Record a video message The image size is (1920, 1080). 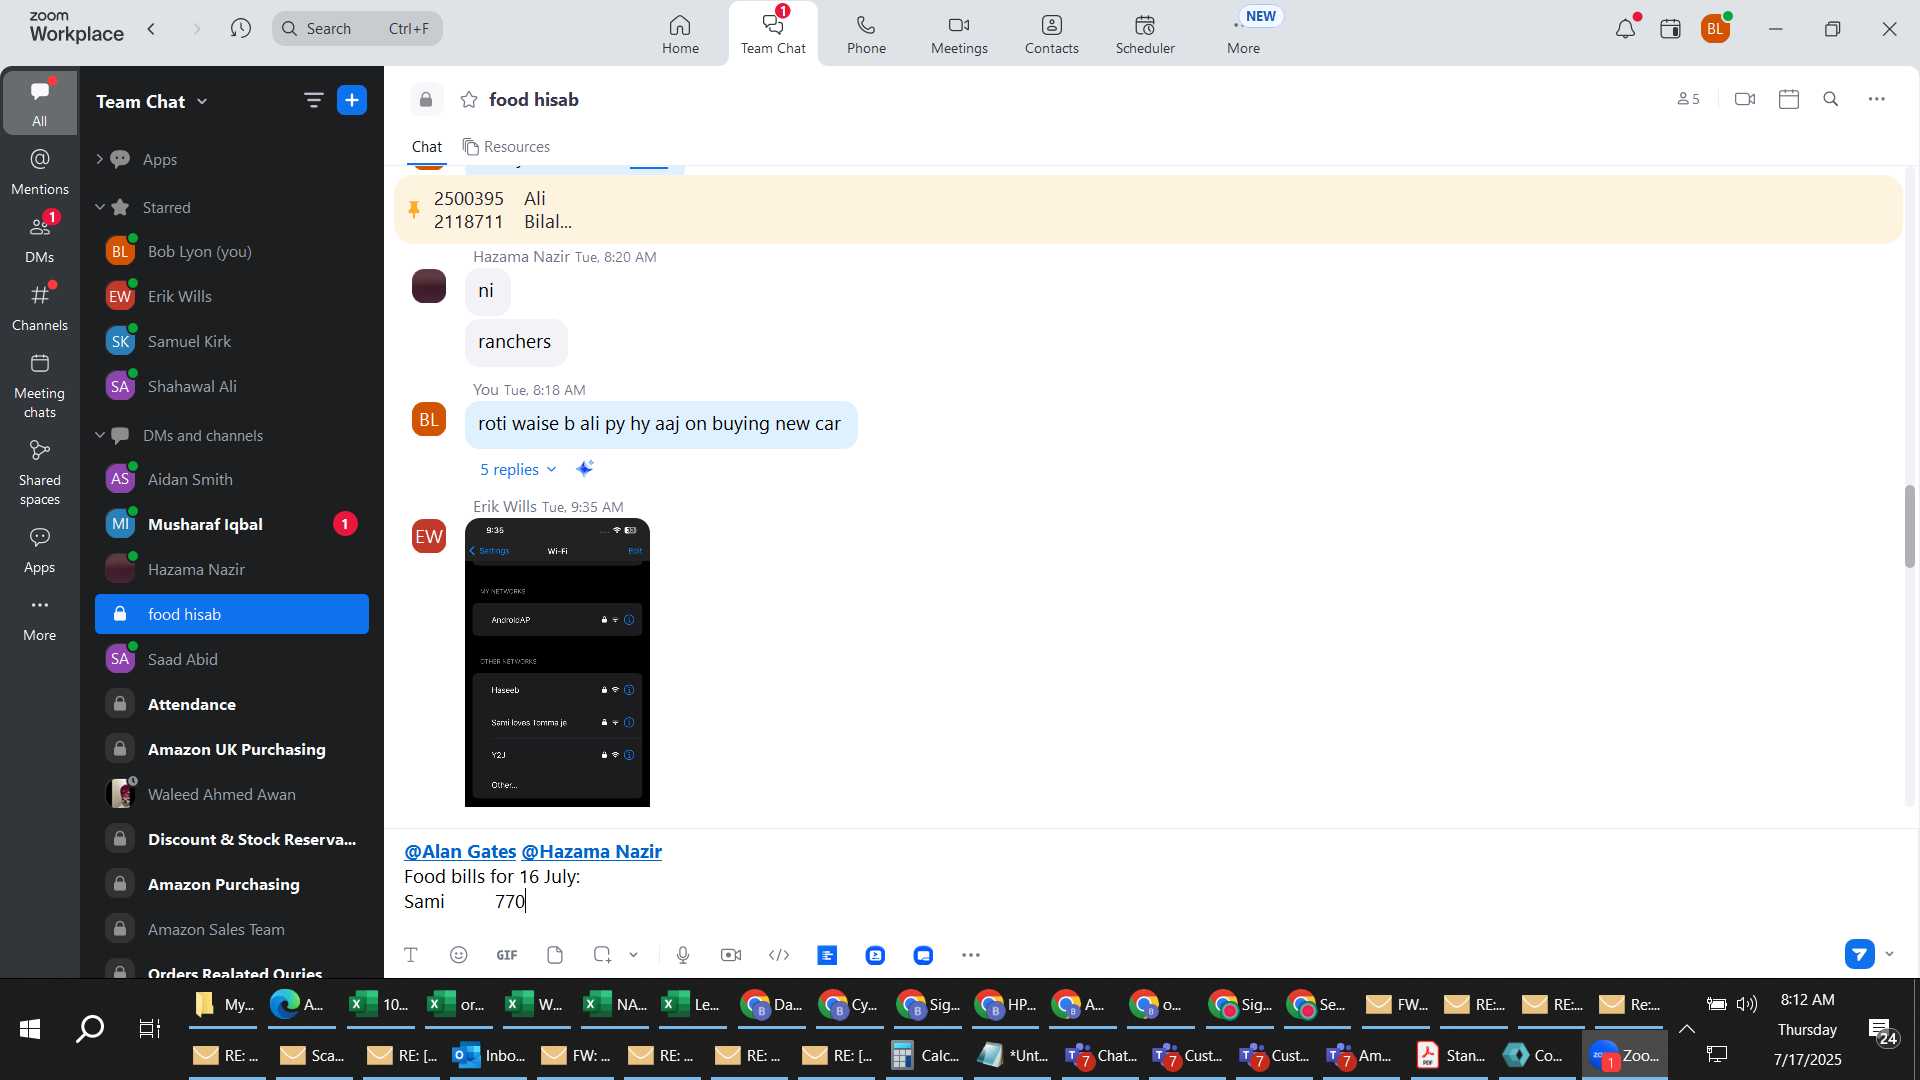[731, 955]
